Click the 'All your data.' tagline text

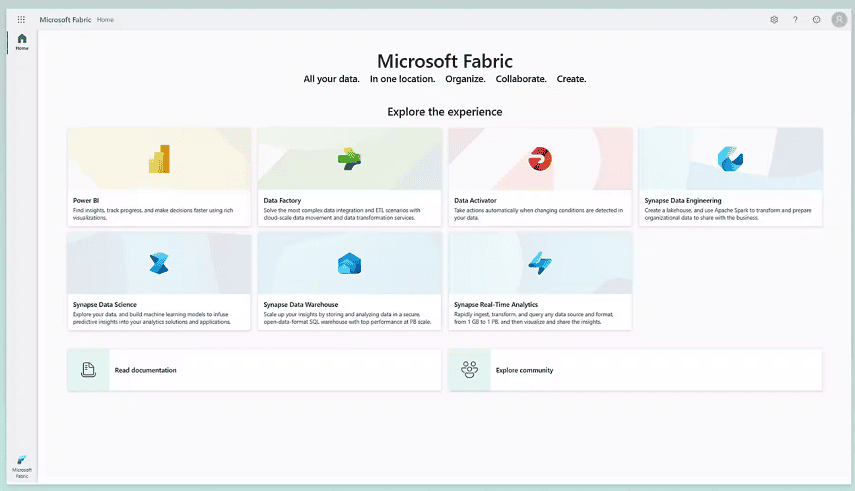coord(332,79)
